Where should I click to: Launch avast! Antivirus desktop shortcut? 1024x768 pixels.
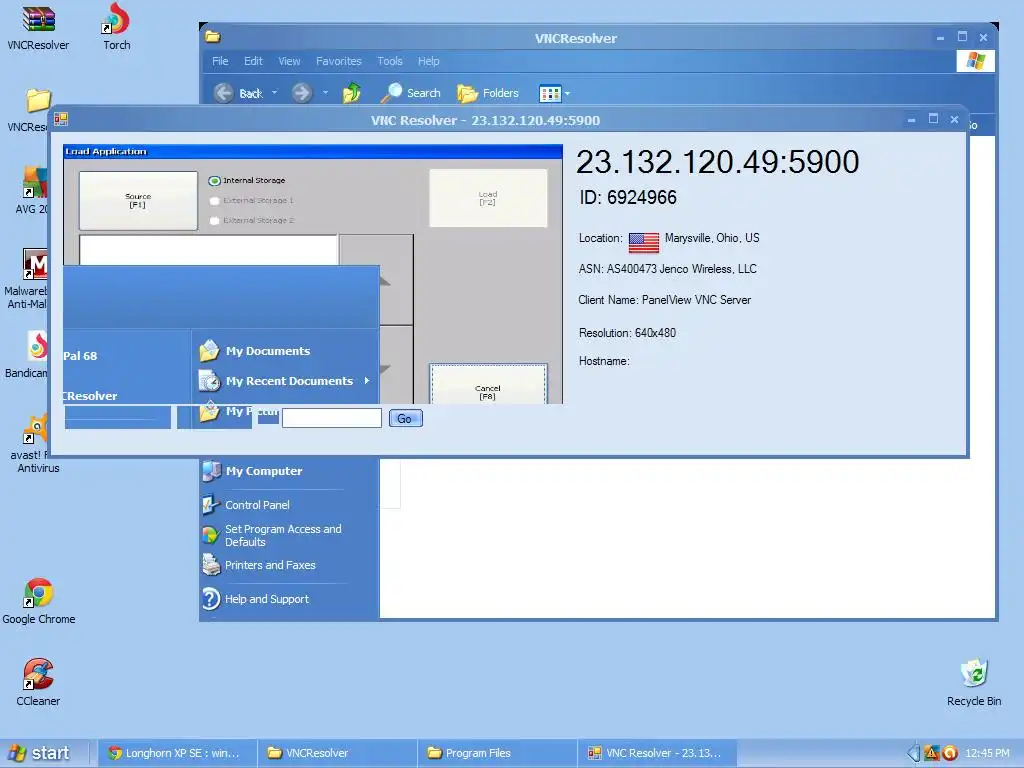pyautogui.click(x=35, y=428)
